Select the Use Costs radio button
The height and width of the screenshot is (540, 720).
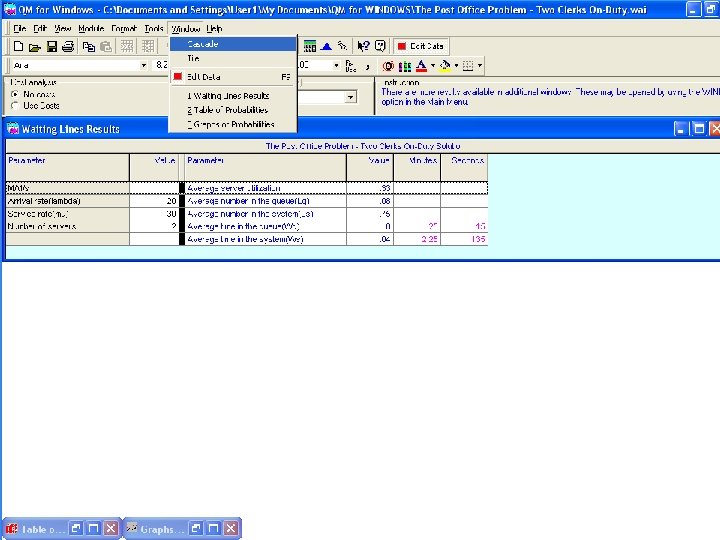pyautogui.click(x=16, y=106)
